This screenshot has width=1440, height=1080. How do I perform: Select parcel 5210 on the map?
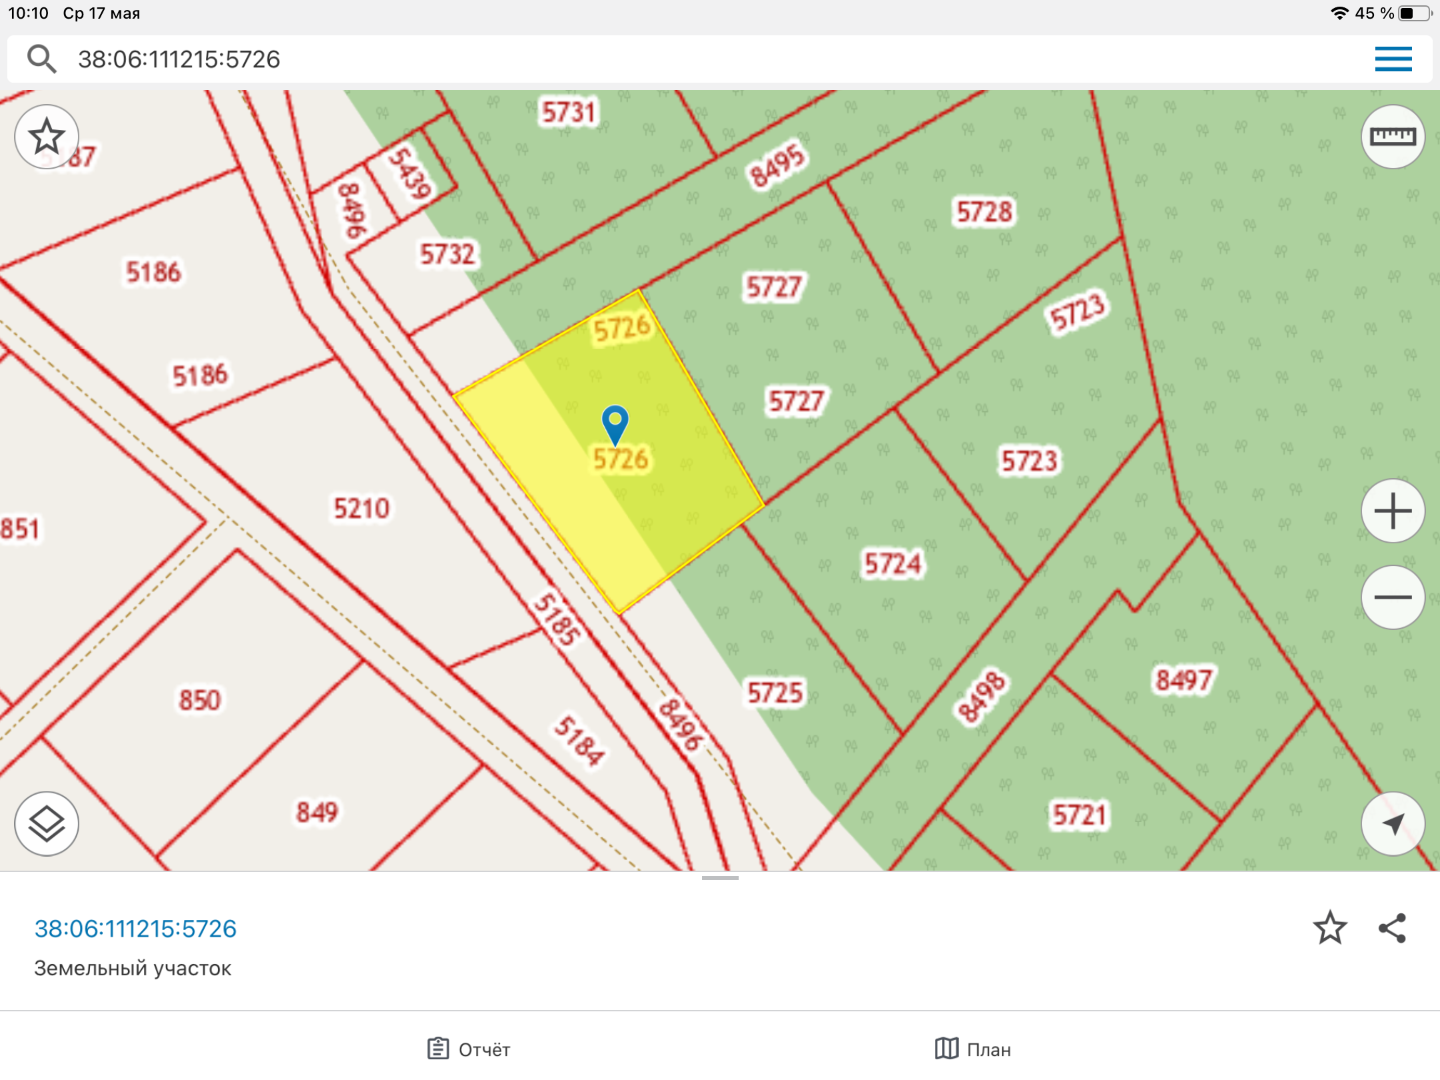[361, 508]
